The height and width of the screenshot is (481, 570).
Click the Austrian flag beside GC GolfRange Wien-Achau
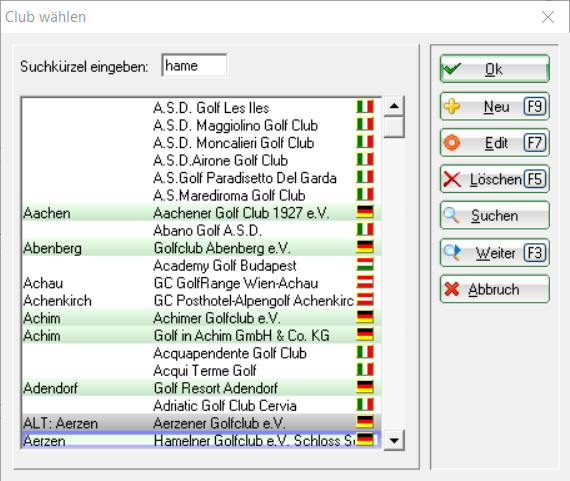click(x=365, y=282)
